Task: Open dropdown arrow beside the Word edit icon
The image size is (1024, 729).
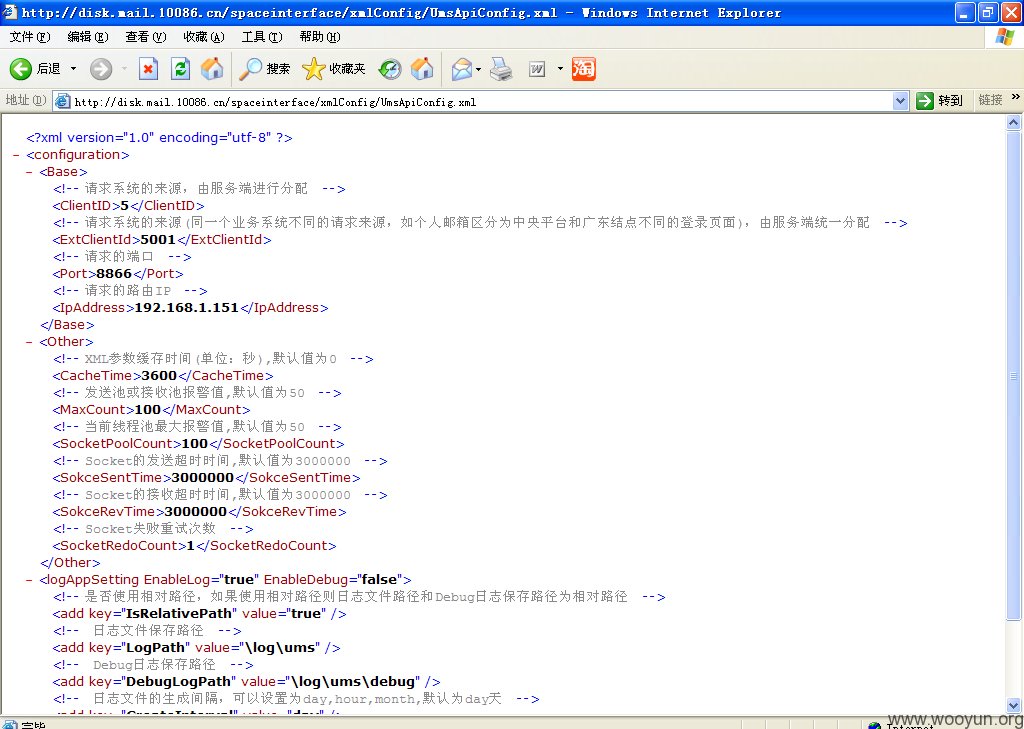Action: (560, 69)
